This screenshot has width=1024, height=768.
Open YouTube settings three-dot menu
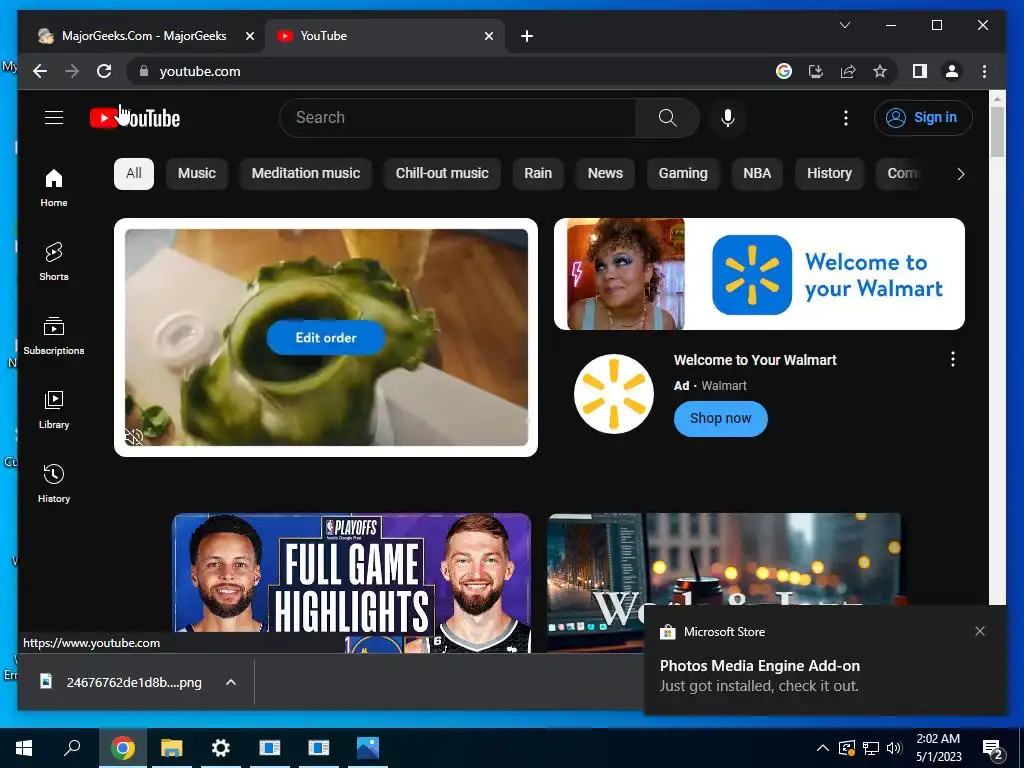click(x=846, y=118)
